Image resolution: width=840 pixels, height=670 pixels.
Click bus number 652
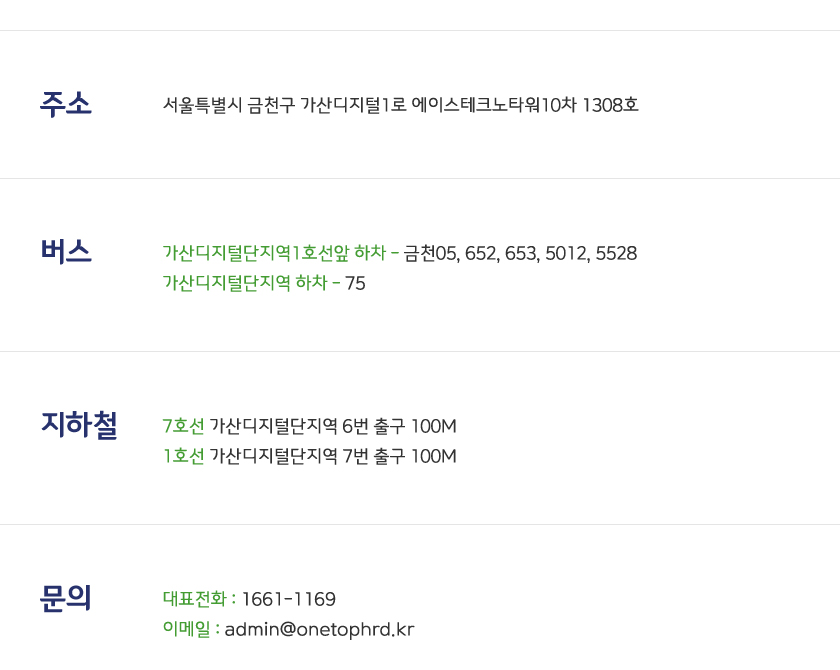coord(481,253)
